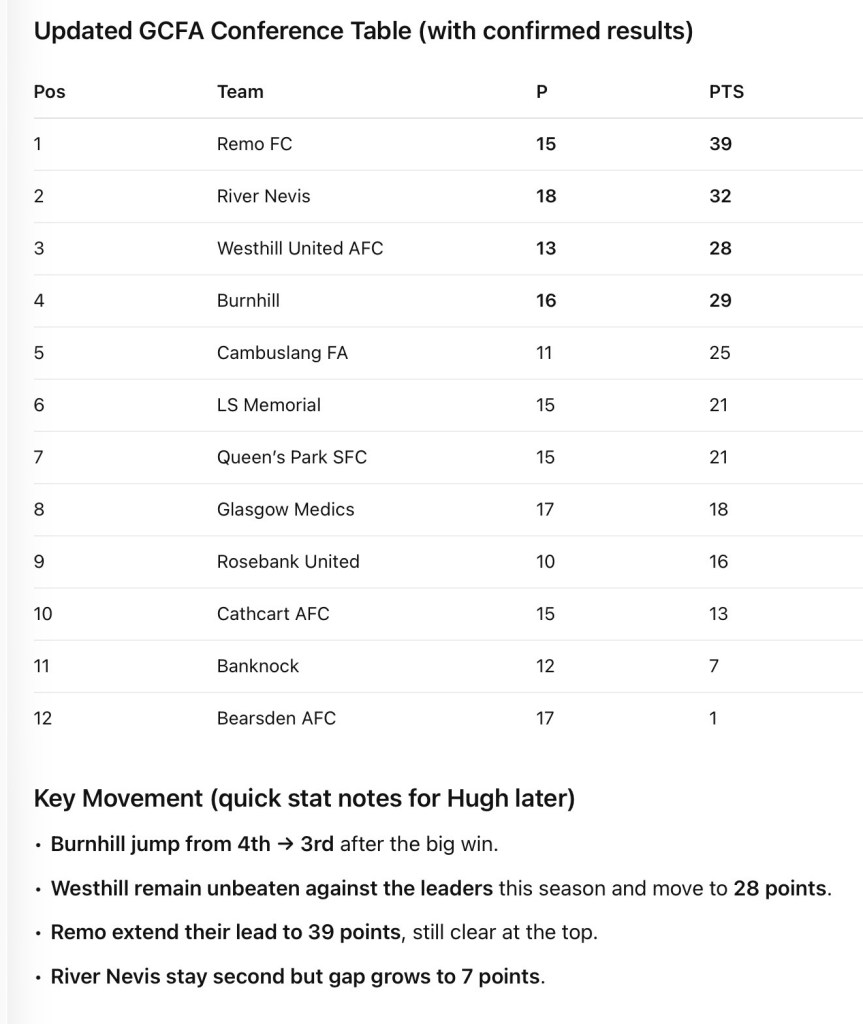The width and height of the screenshot is (863, 1024).
Task: Click Westhill United AFC in the table
Action: tap(299, 248)
